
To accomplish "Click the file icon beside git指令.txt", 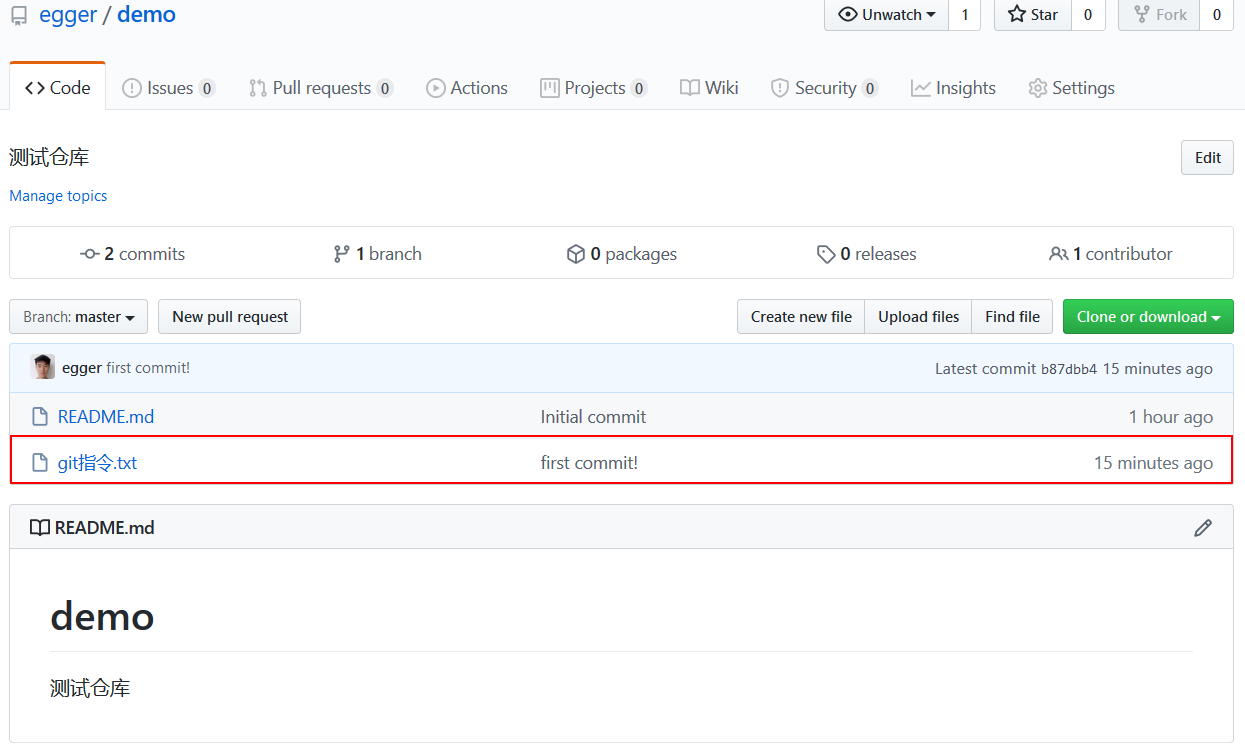I will point(40,463).
